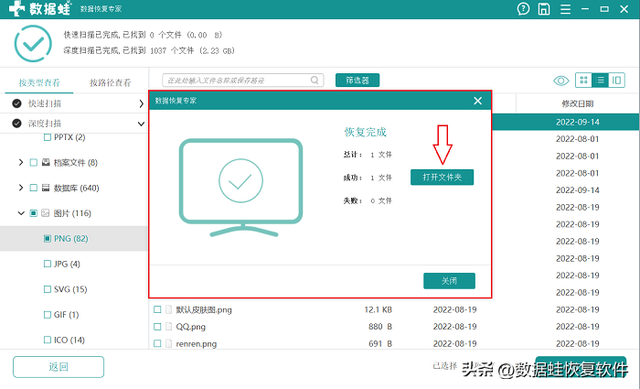Select the 按类型查看 tab
Screen dimensions: 640x389
(x=39, y=83)
